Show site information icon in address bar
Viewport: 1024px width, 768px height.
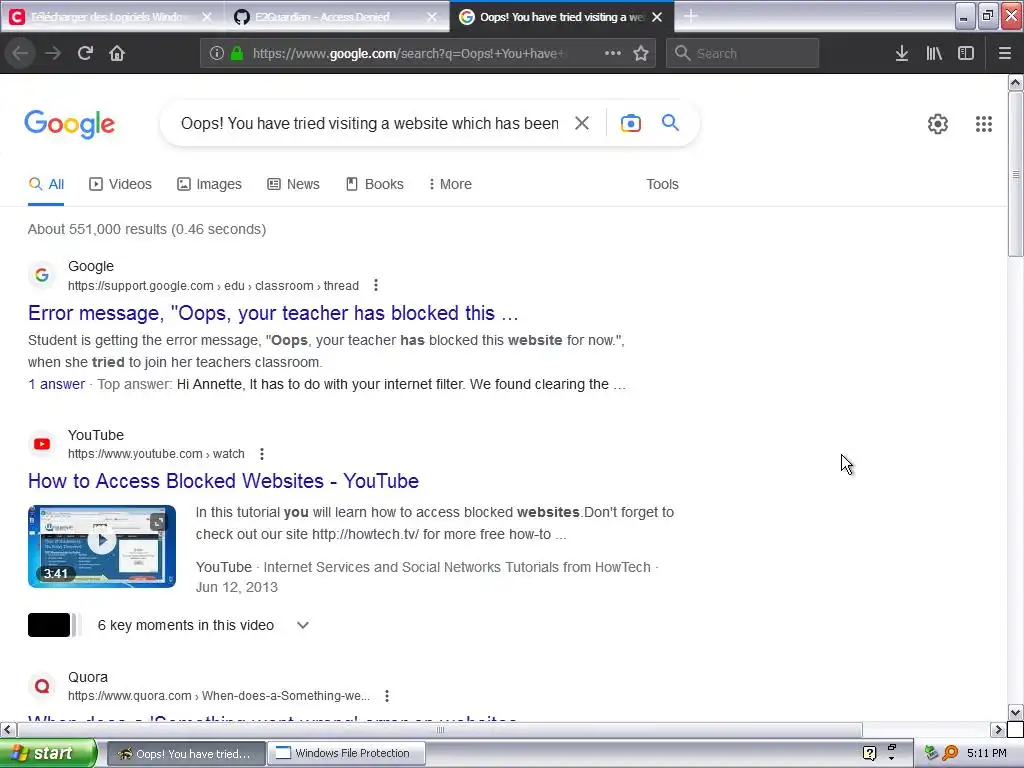point(216,53)
